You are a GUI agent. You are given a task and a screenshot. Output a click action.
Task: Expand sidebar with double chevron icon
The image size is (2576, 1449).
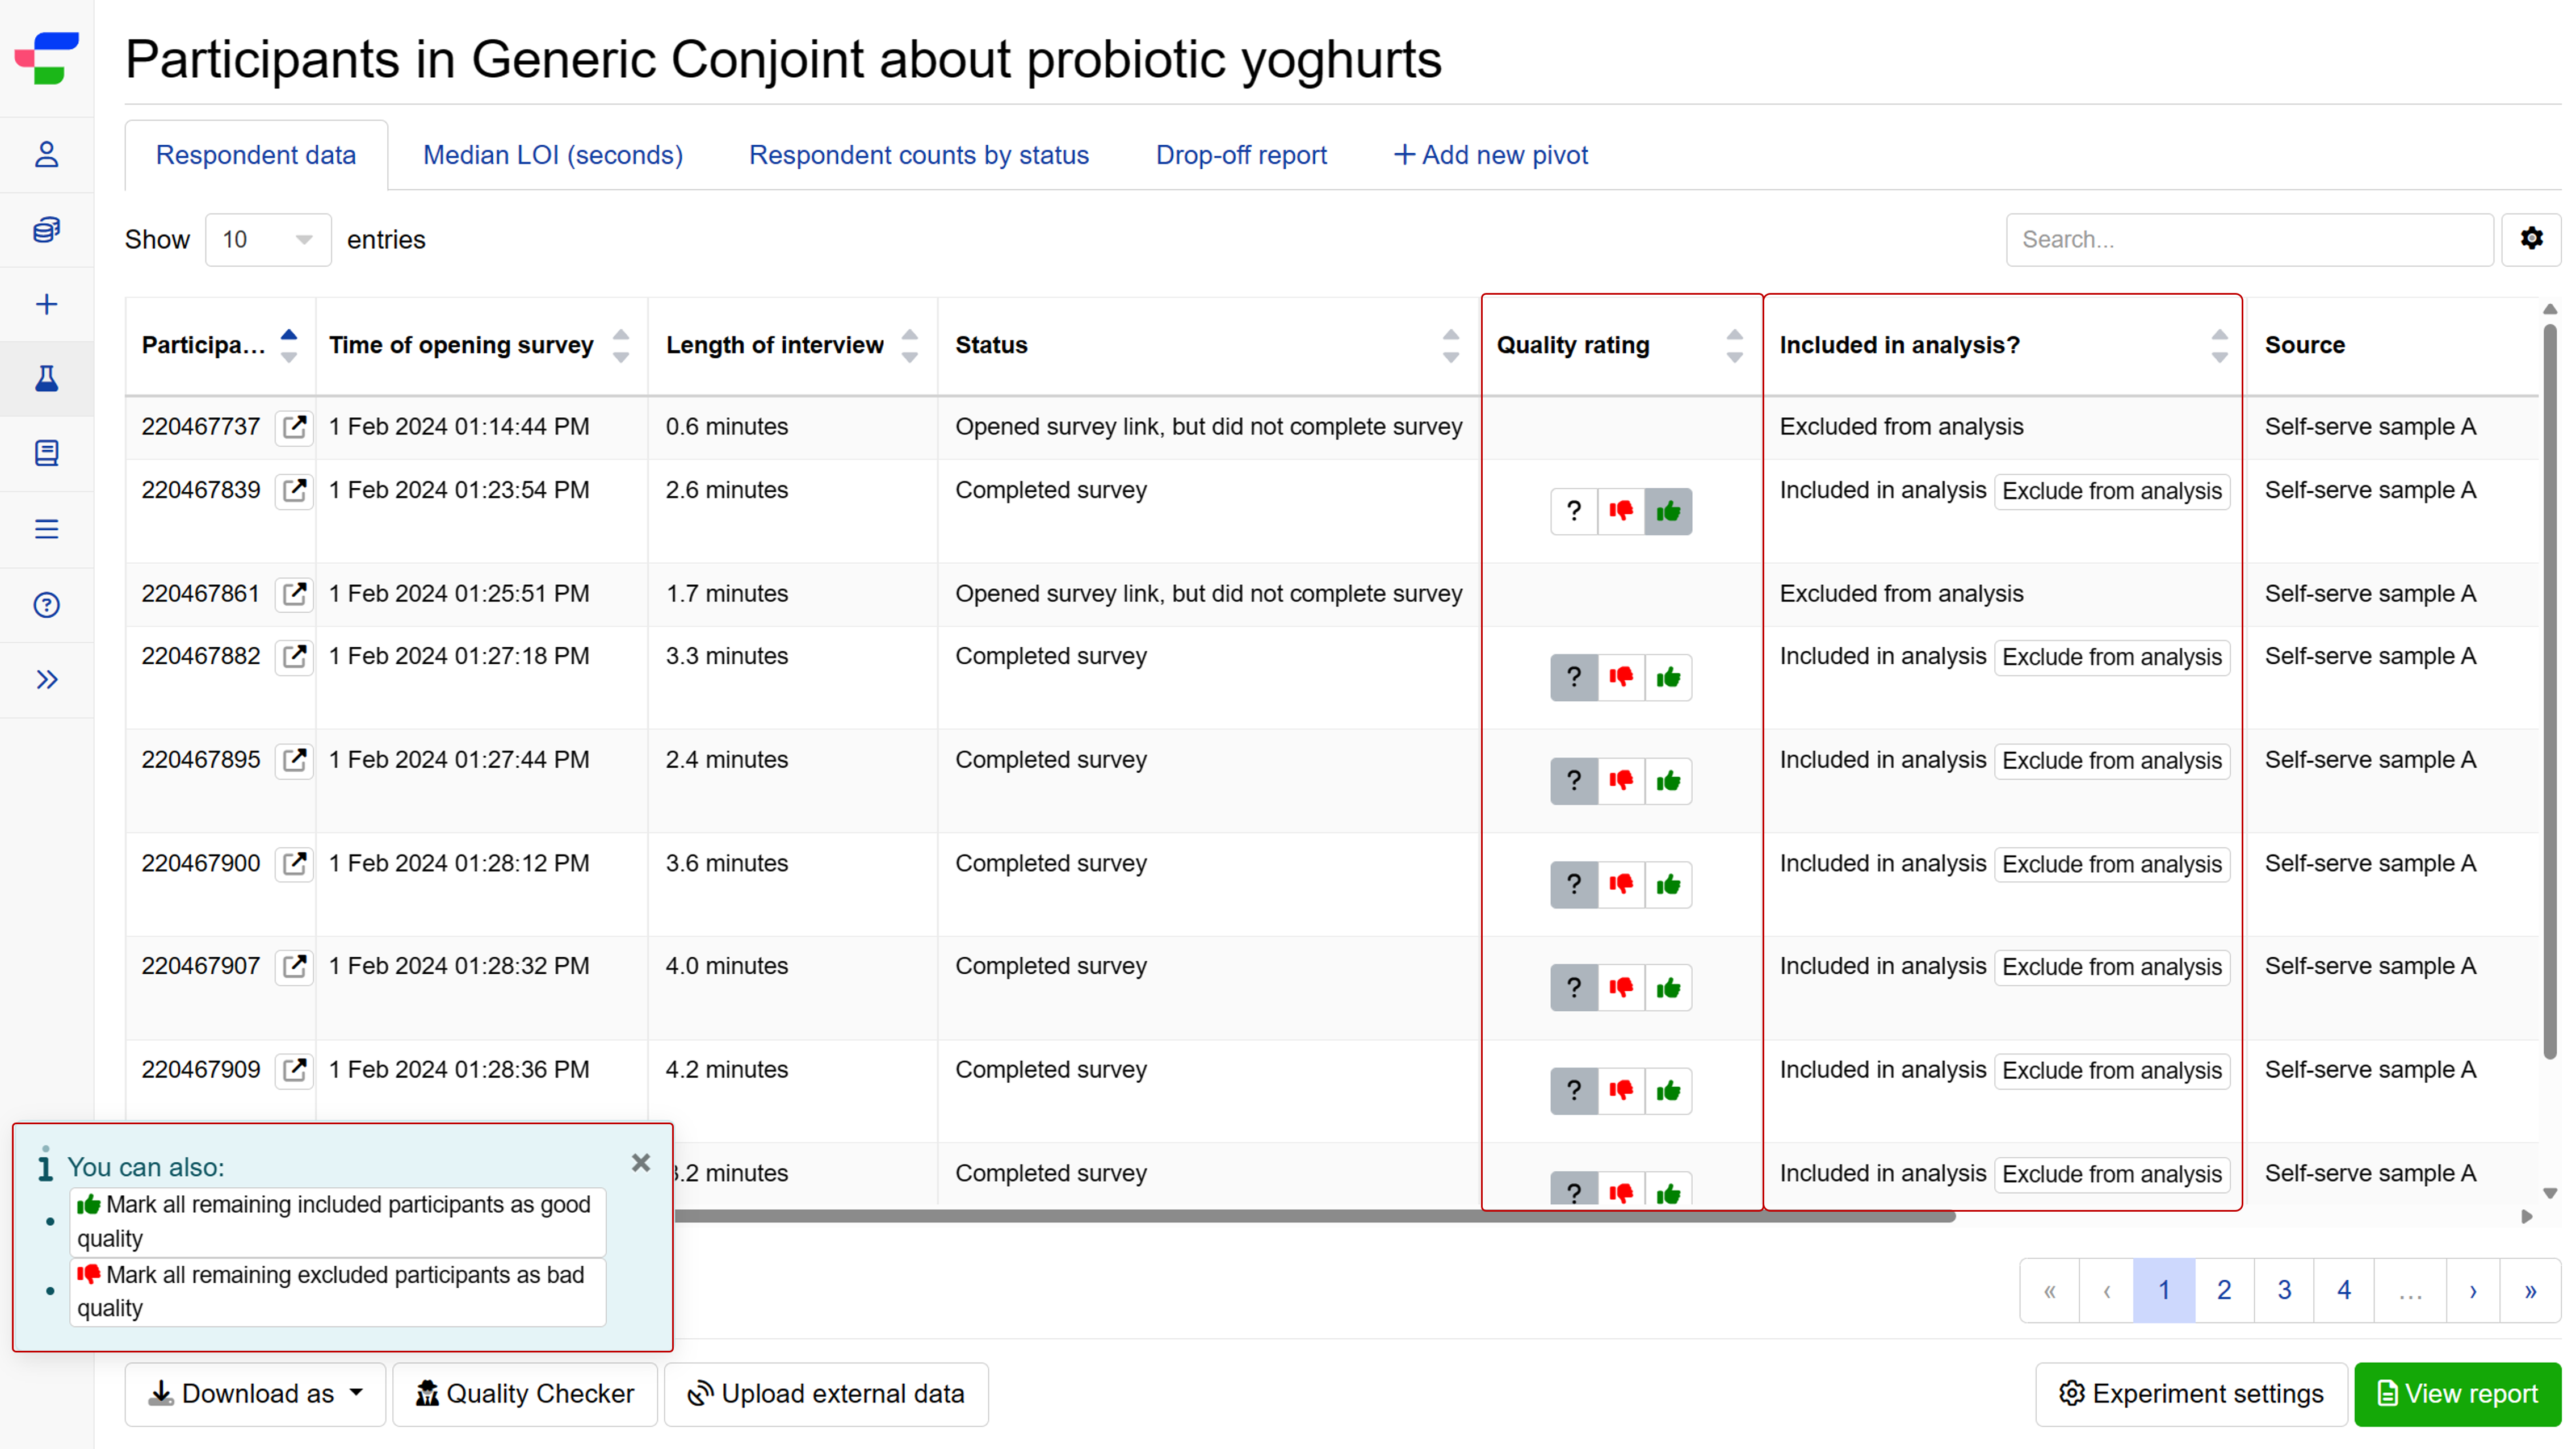[x=47, y=680]
